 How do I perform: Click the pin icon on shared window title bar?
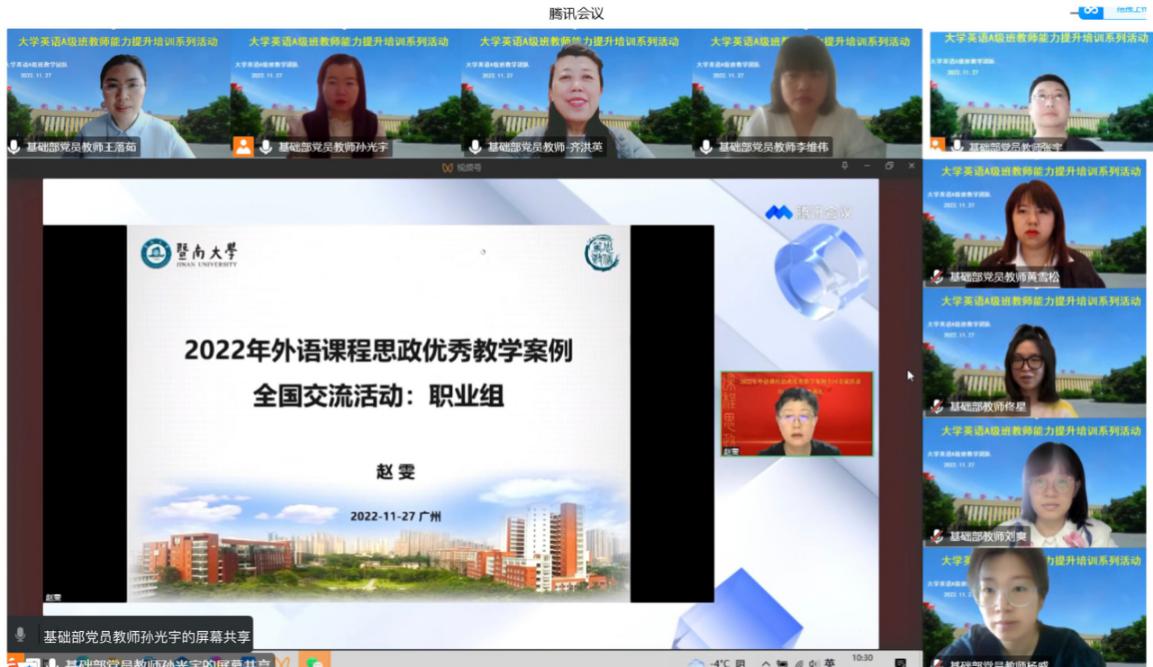point(844,166)
